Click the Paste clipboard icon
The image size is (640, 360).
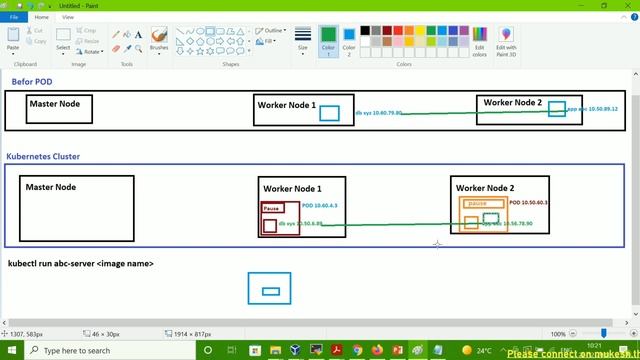point(13,35)
